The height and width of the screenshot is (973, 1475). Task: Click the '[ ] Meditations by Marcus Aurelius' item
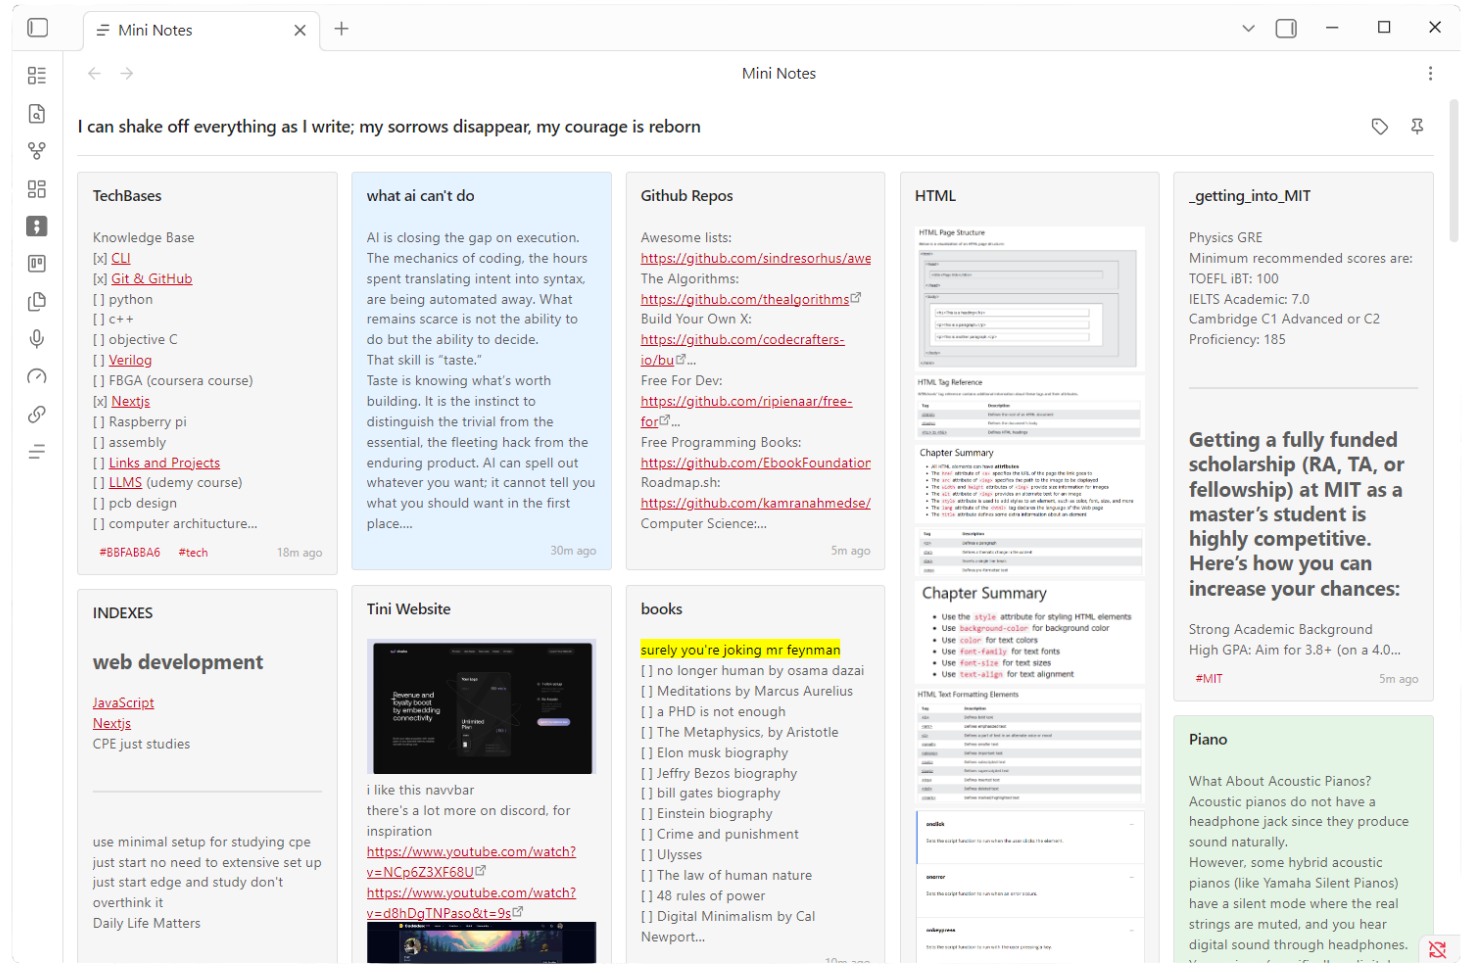tap(747, 691)
